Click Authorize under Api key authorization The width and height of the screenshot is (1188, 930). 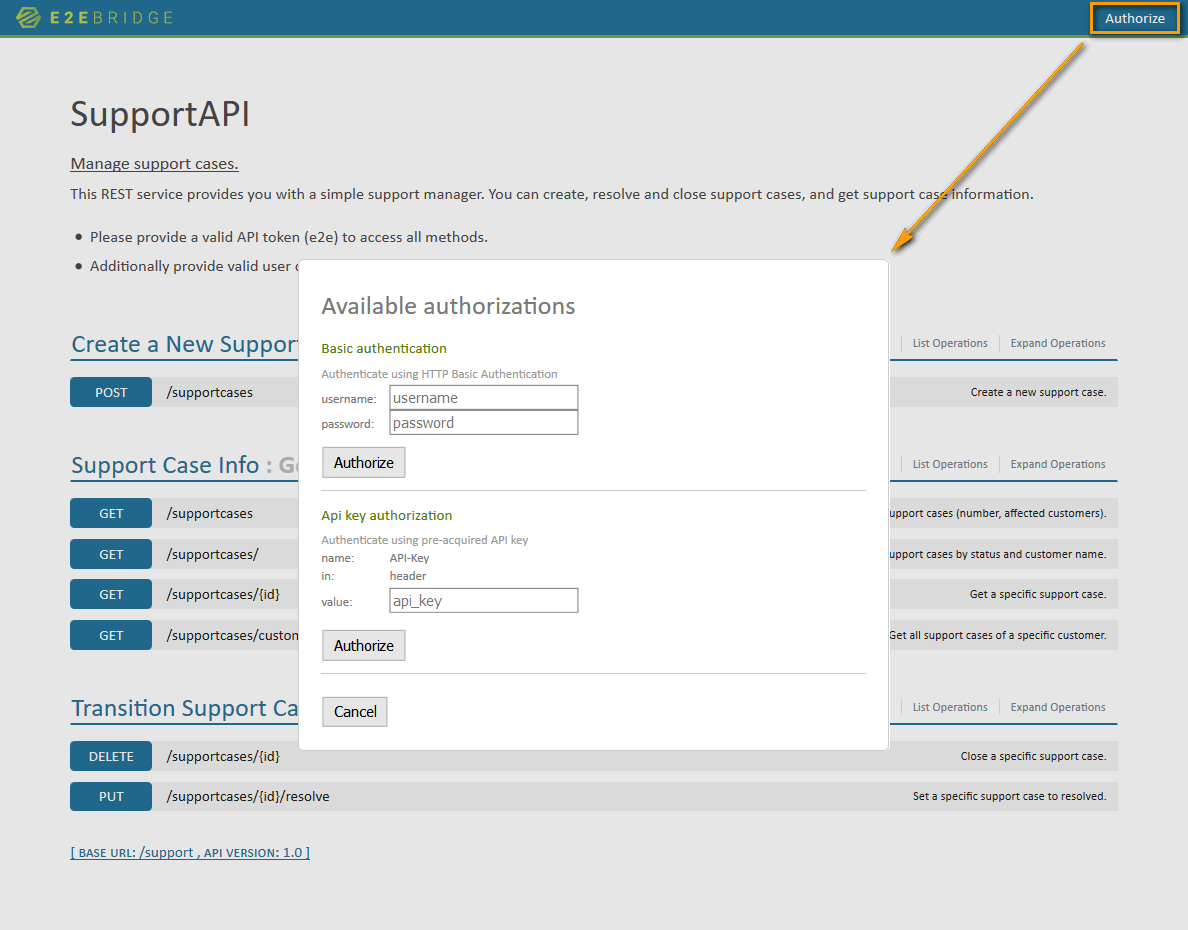tap(363, 645)
